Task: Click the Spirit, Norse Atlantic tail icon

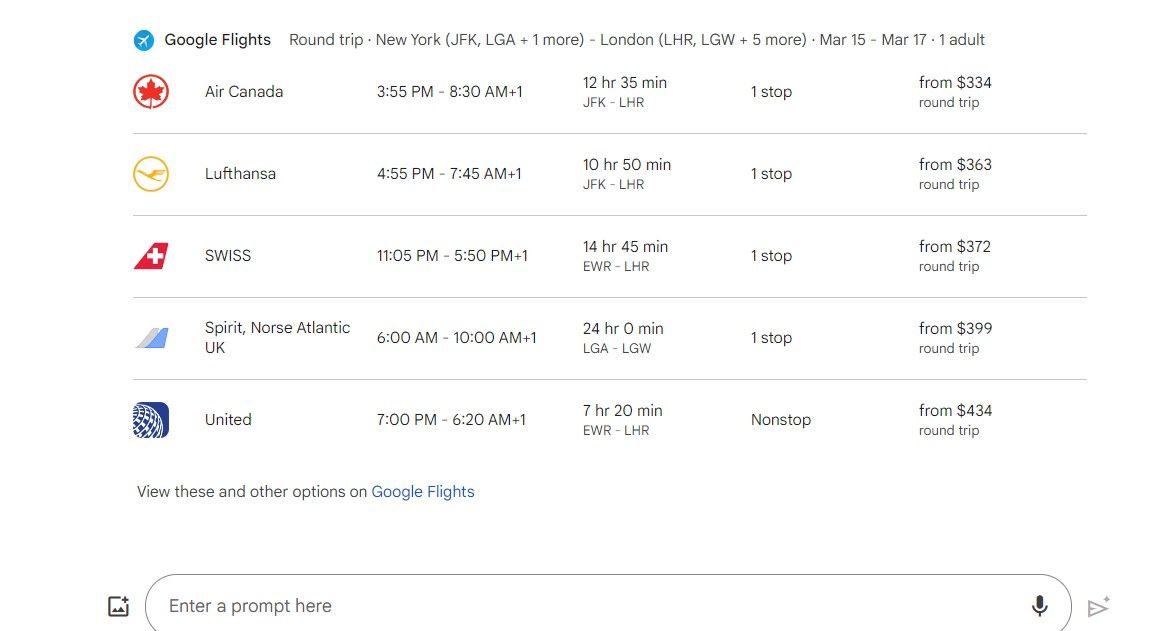Action: click(151, 338)
